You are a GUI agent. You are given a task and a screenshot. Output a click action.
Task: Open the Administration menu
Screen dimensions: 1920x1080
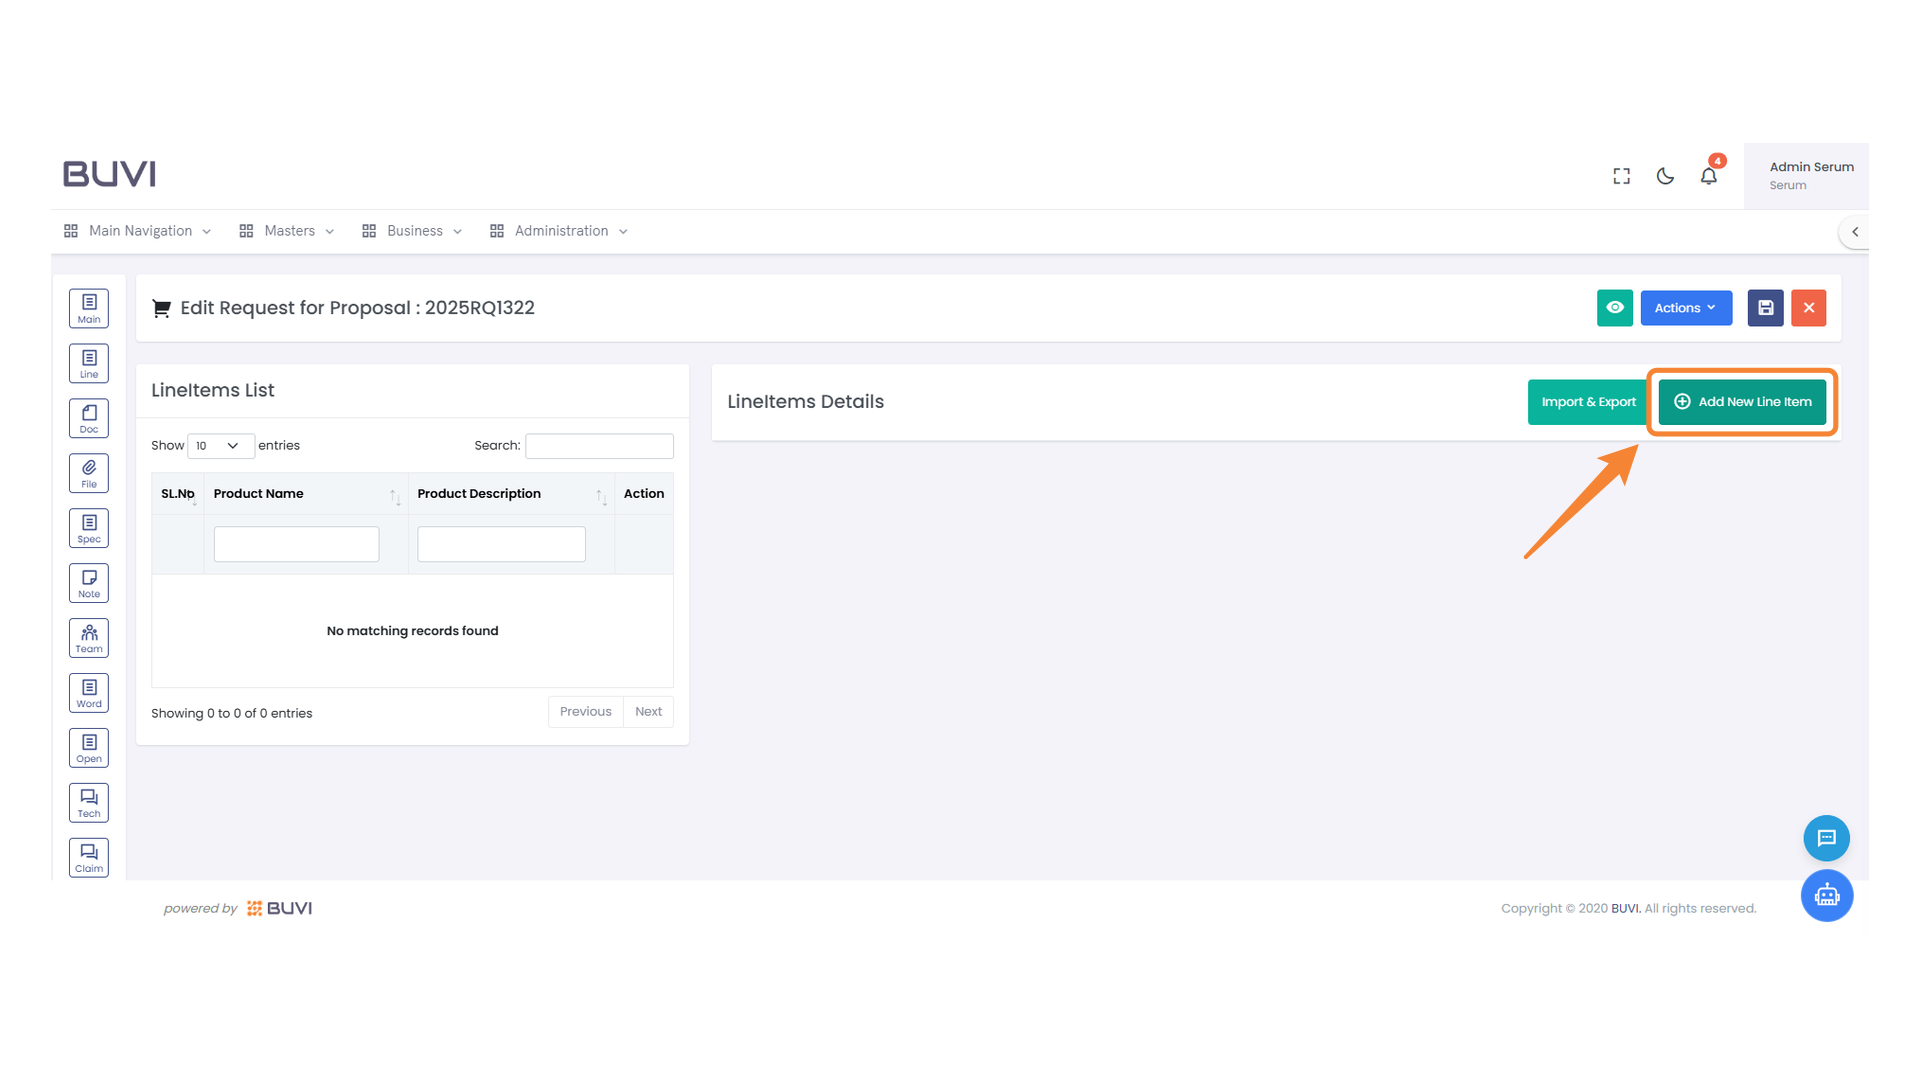pos(560,231)
